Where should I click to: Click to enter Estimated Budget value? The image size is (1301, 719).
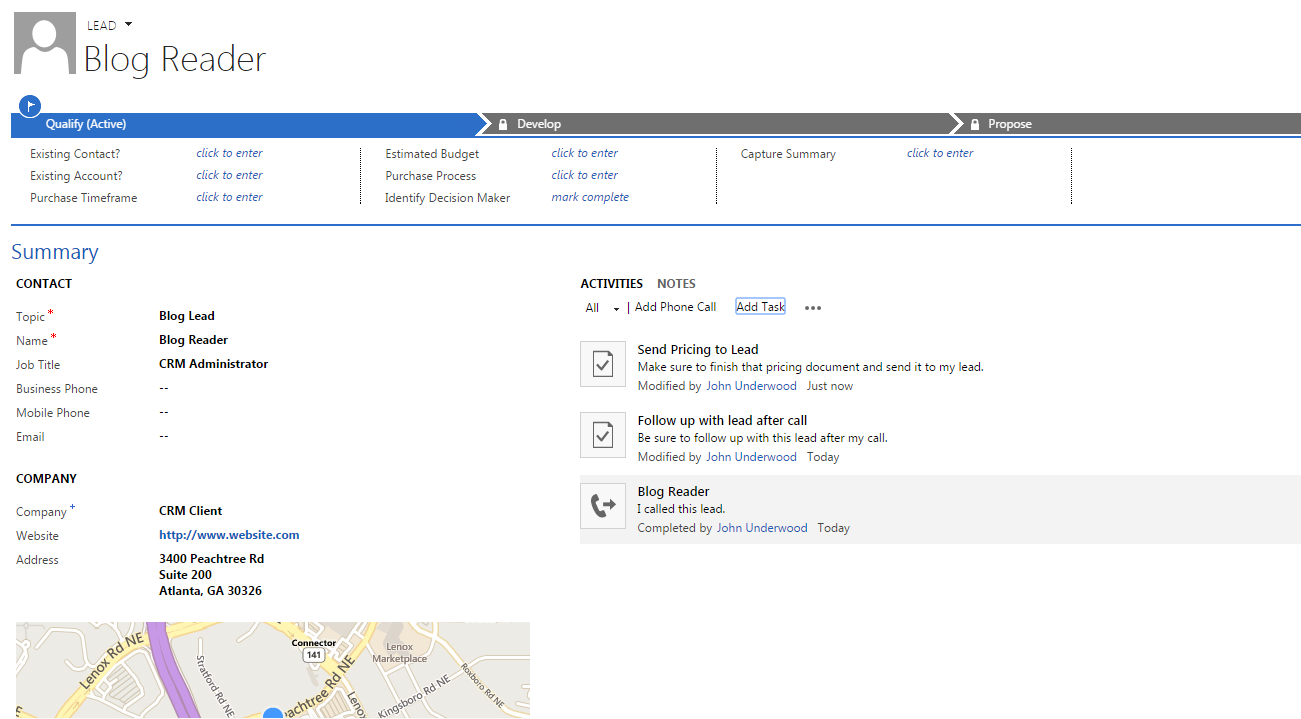584,154
